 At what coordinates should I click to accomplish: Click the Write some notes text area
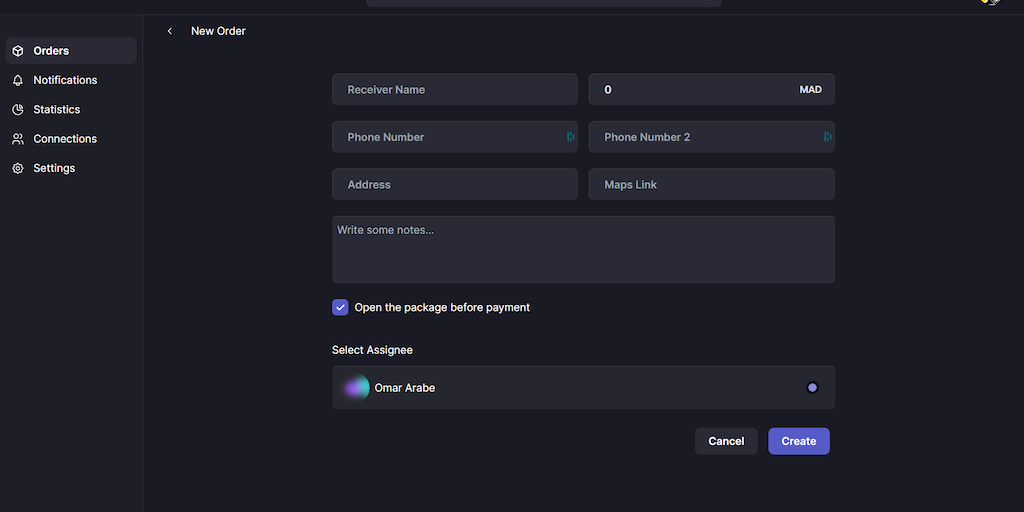point(583,250)
